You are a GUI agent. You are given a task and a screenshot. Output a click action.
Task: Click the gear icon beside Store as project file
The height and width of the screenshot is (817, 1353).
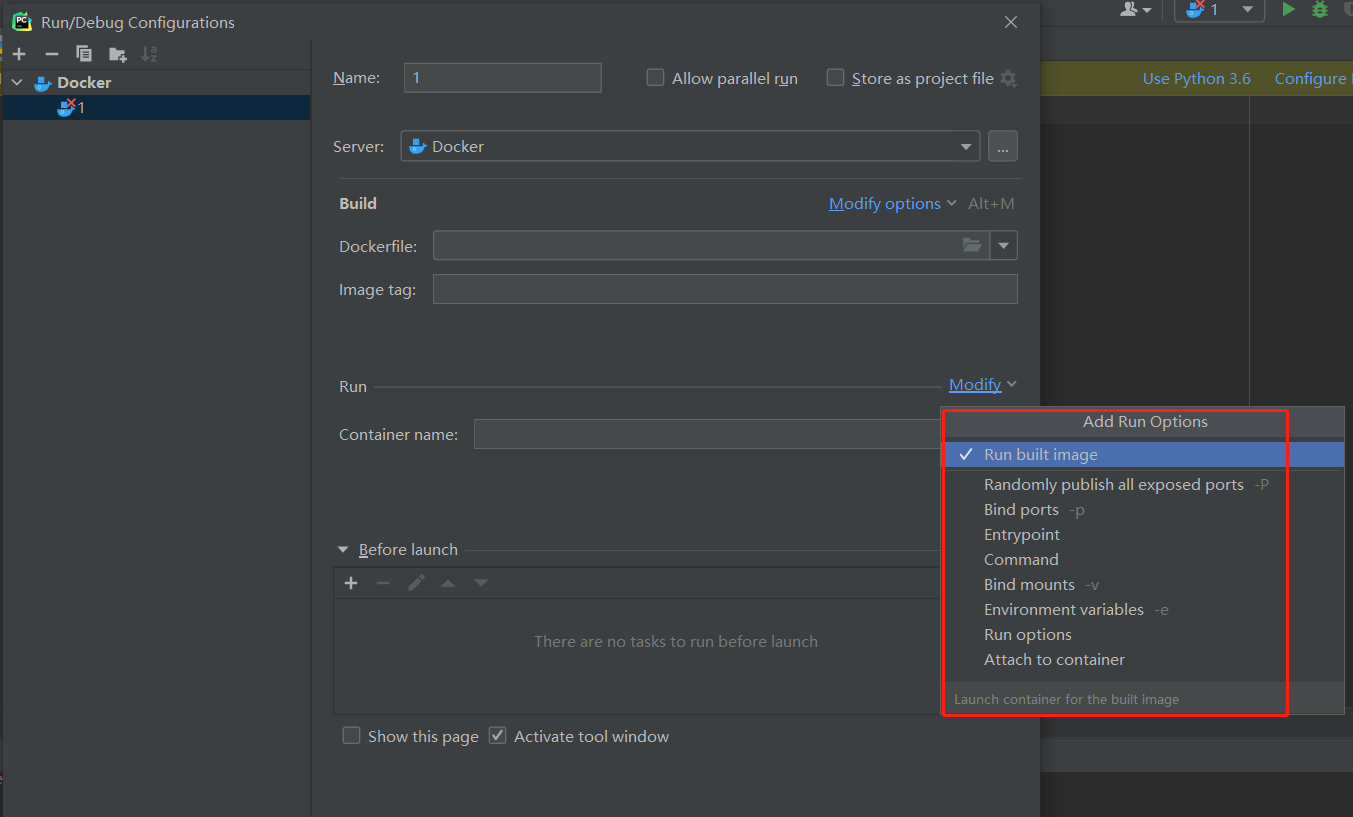coord(1008,78)
